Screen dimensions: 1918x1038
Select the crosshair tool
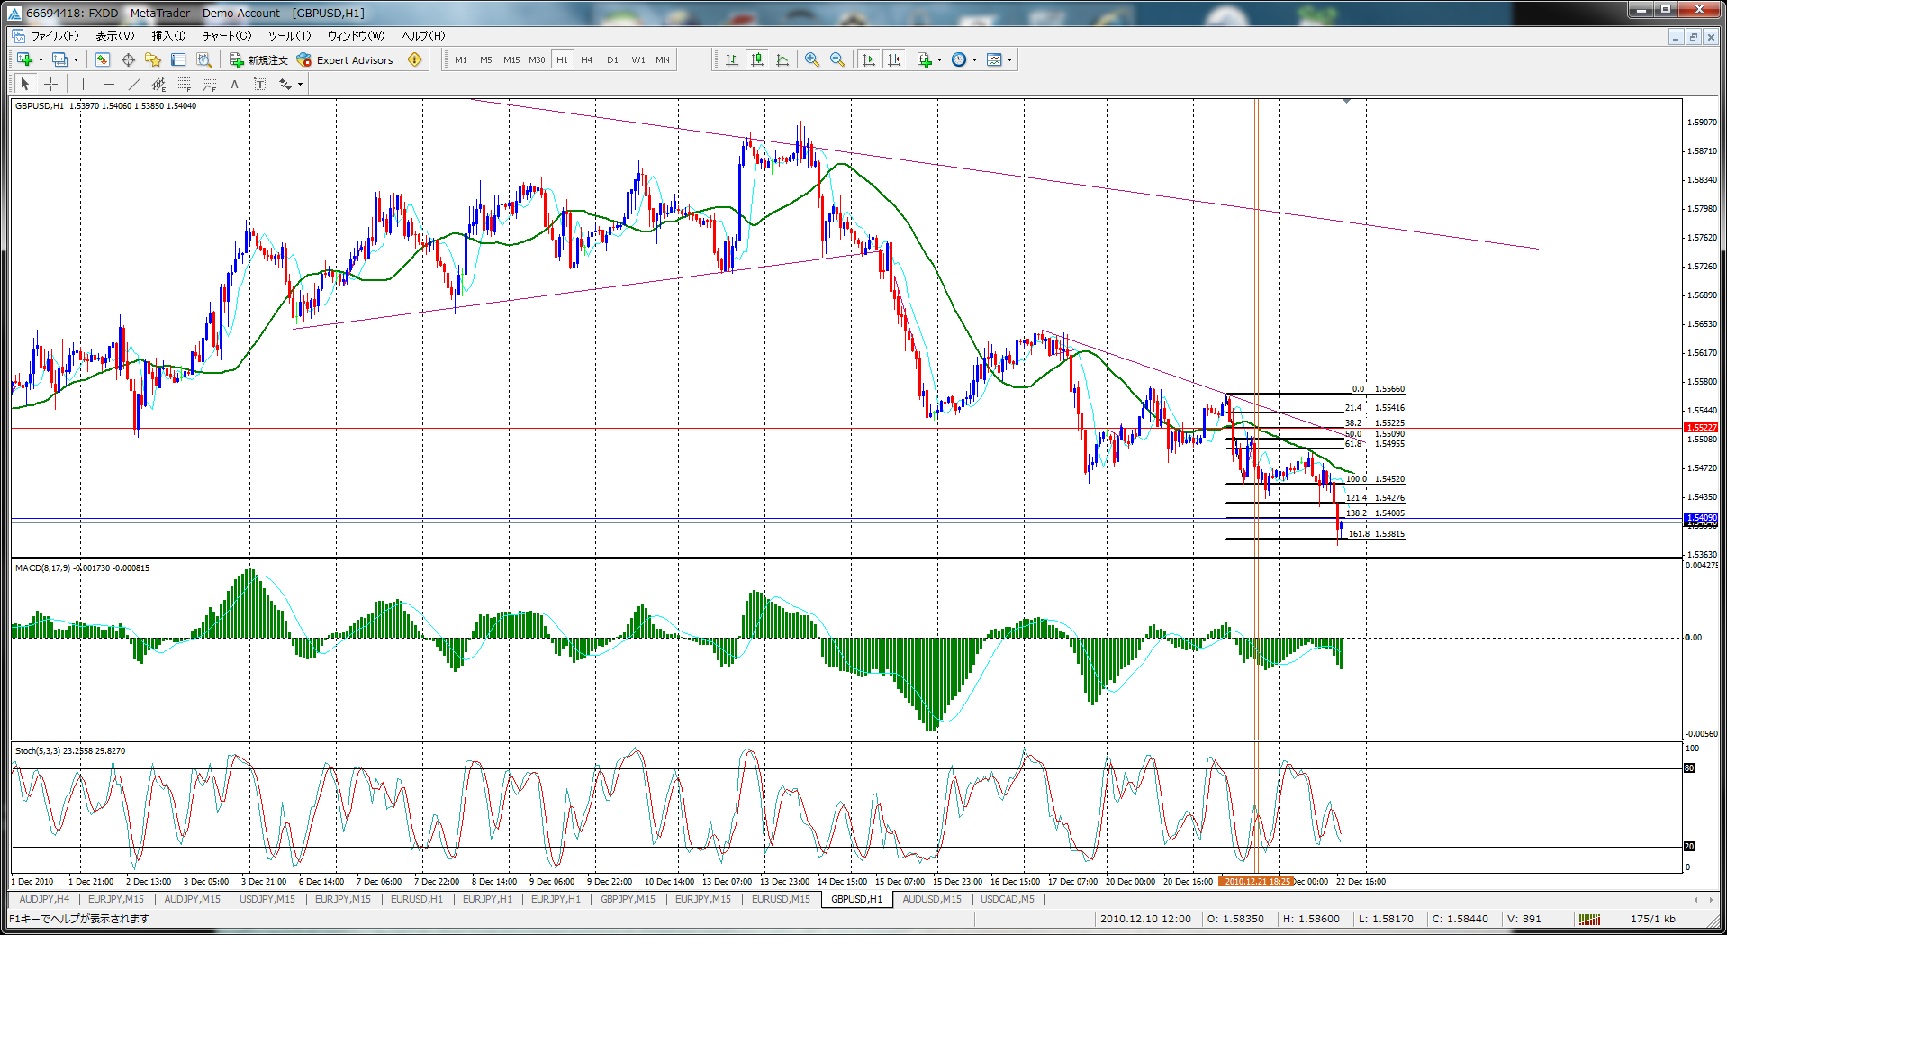(51, 84)
